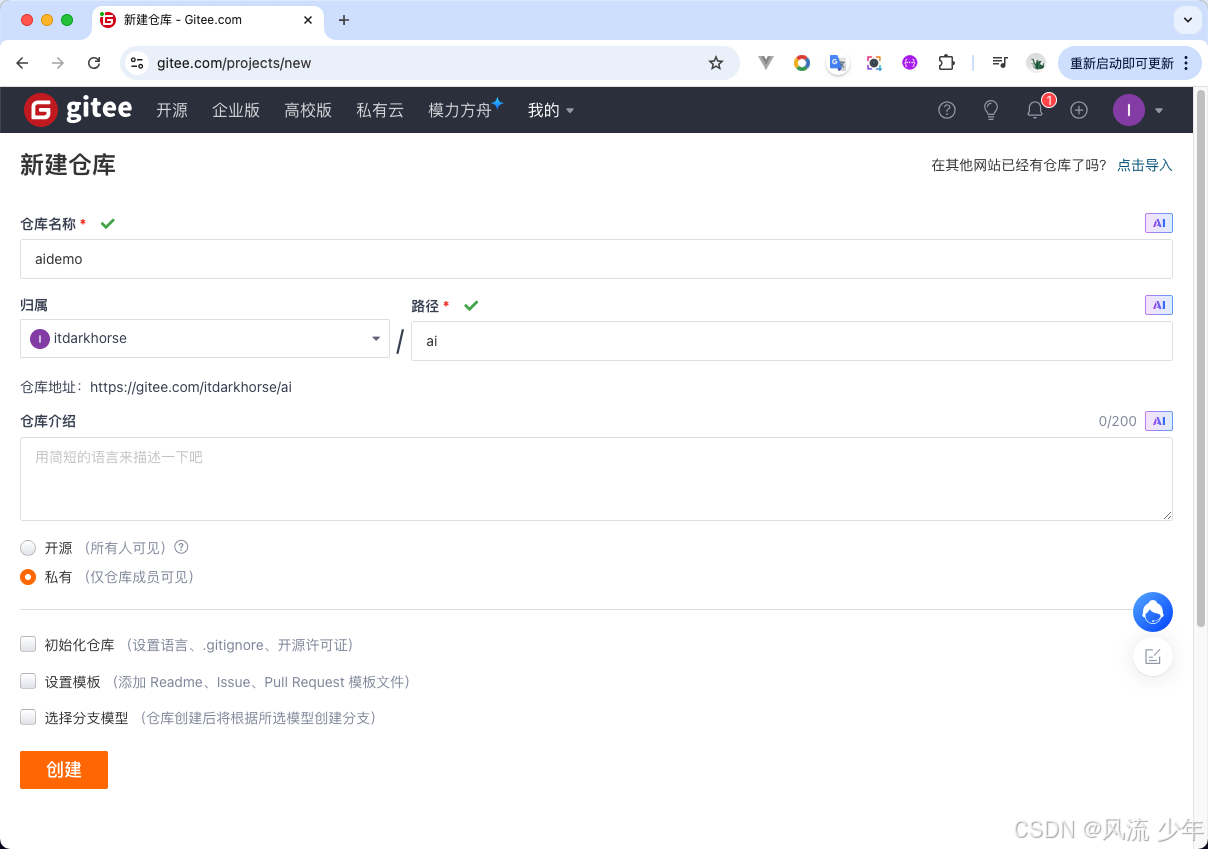
Task: Click the page vertical scrollbar
Action: pos(1201,360)
